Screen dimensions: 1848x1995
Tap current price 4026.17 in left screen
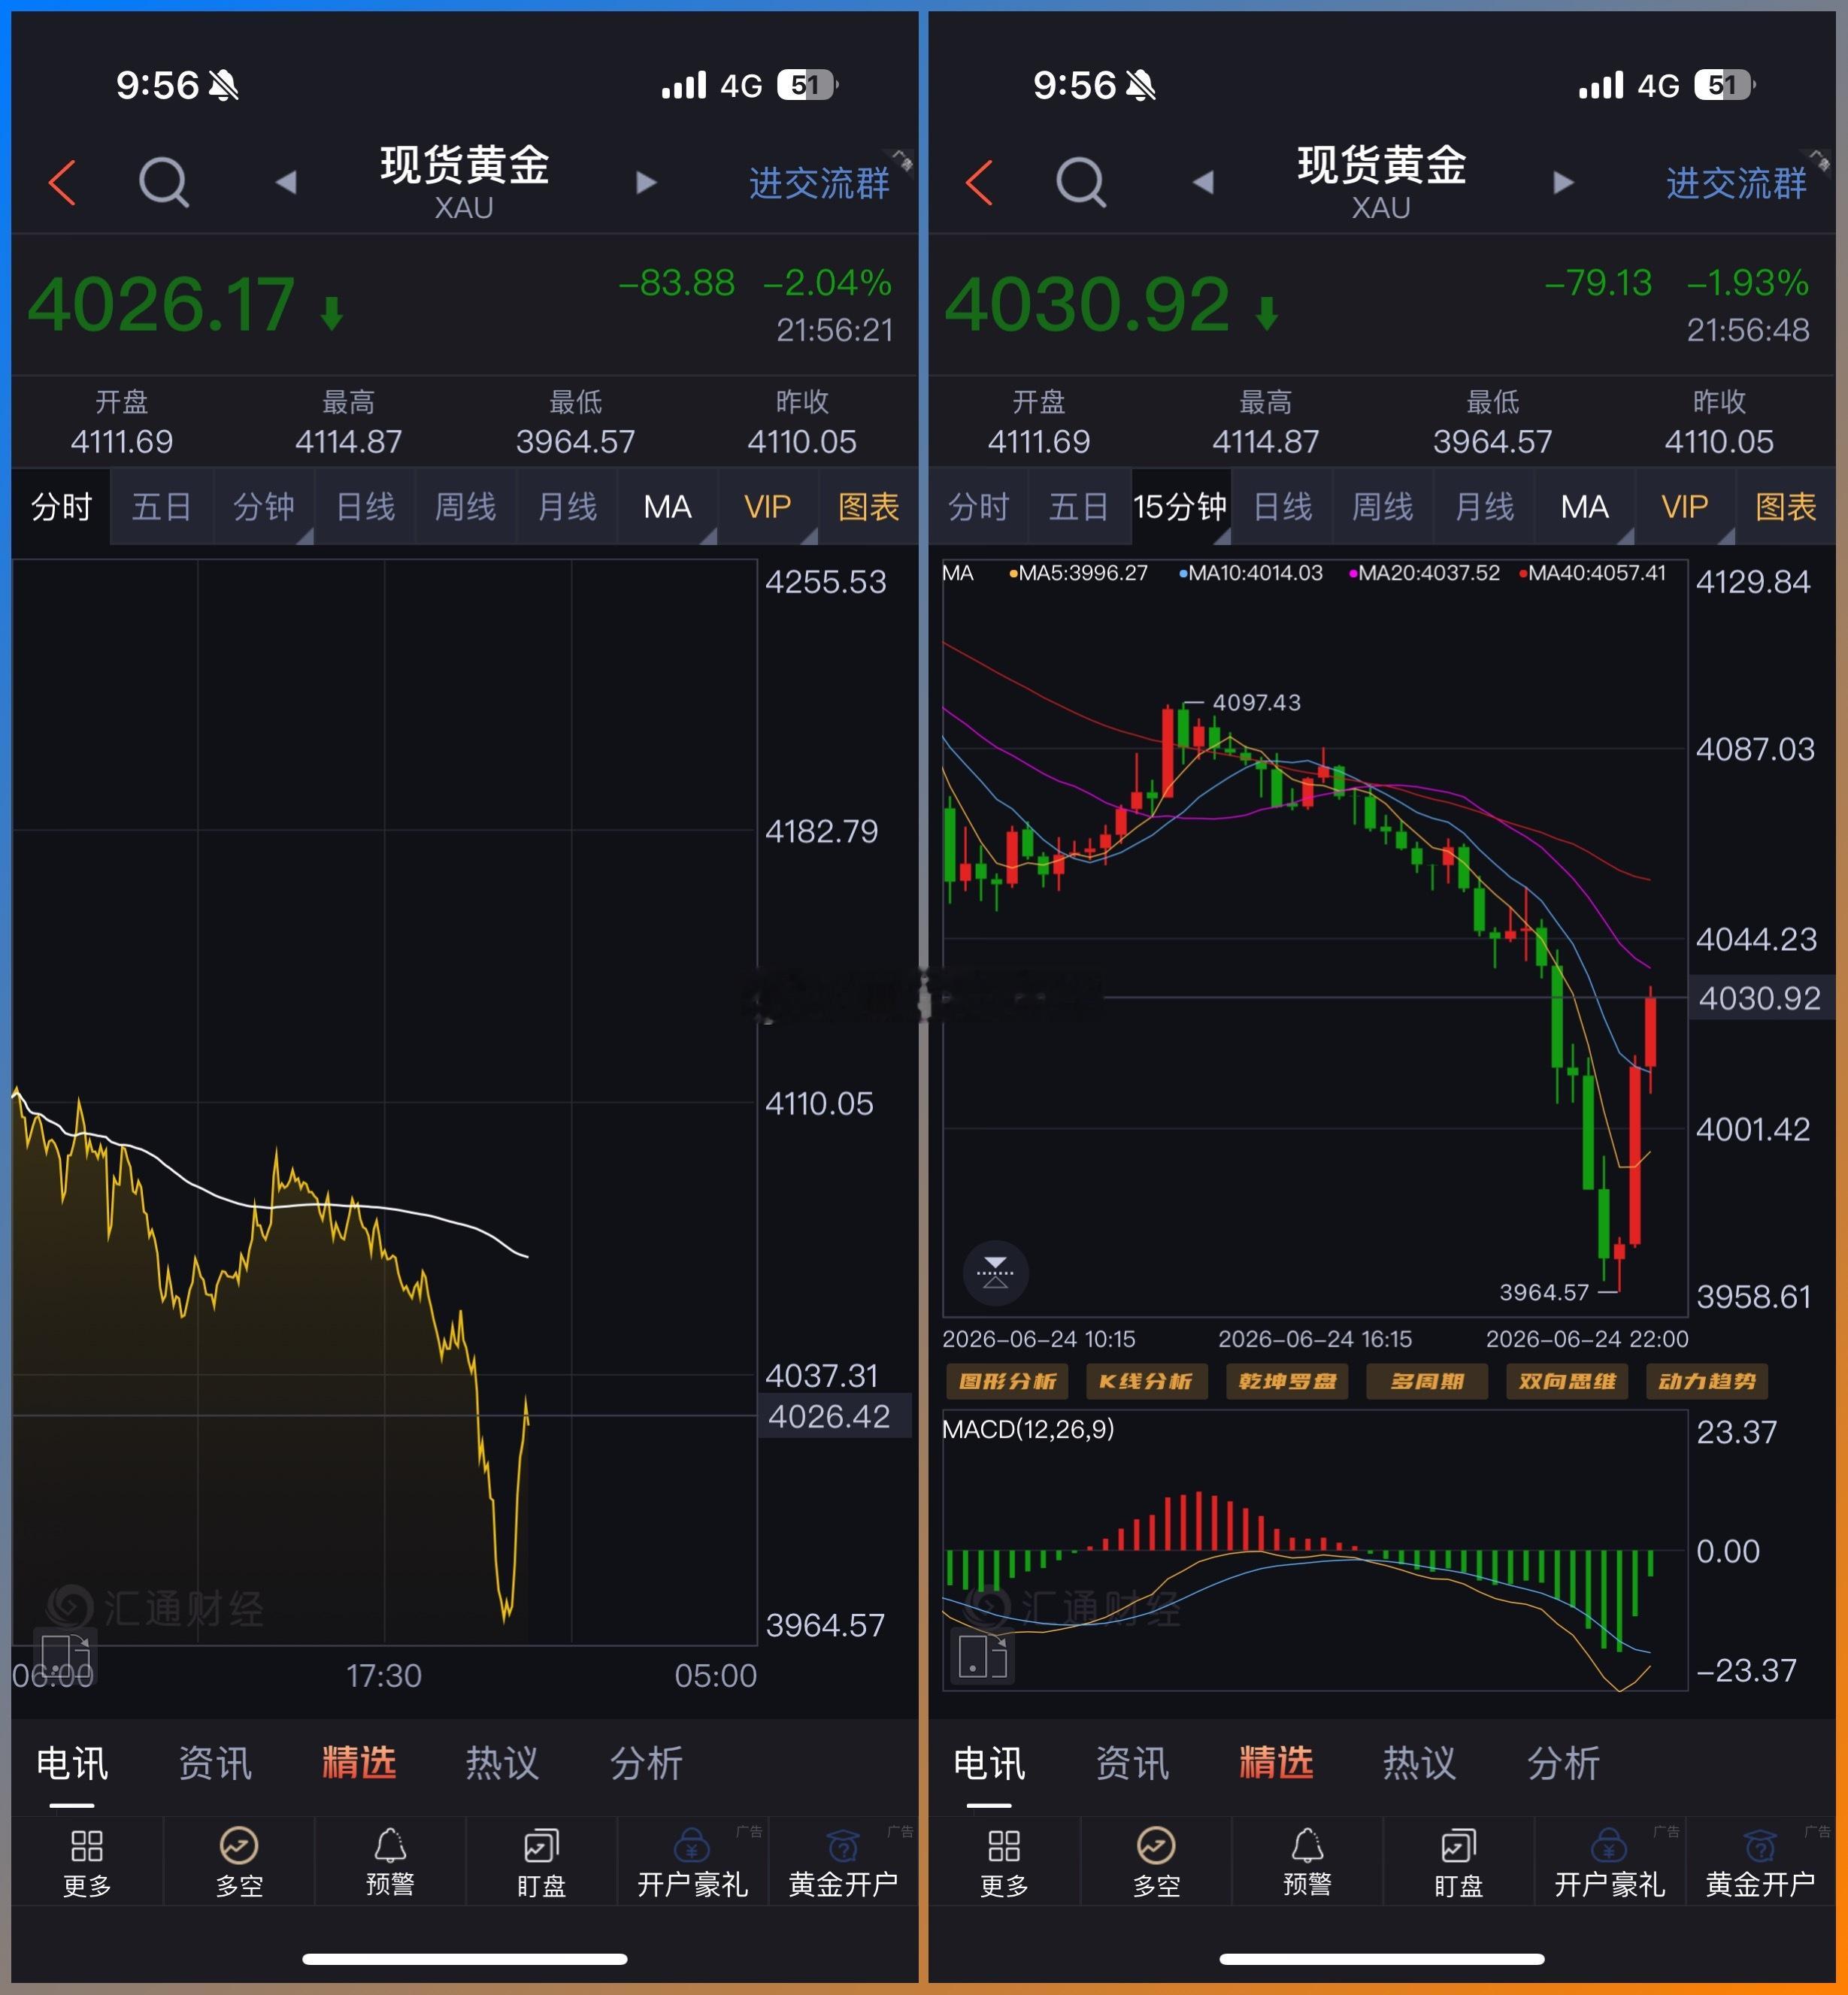(161, 304)
